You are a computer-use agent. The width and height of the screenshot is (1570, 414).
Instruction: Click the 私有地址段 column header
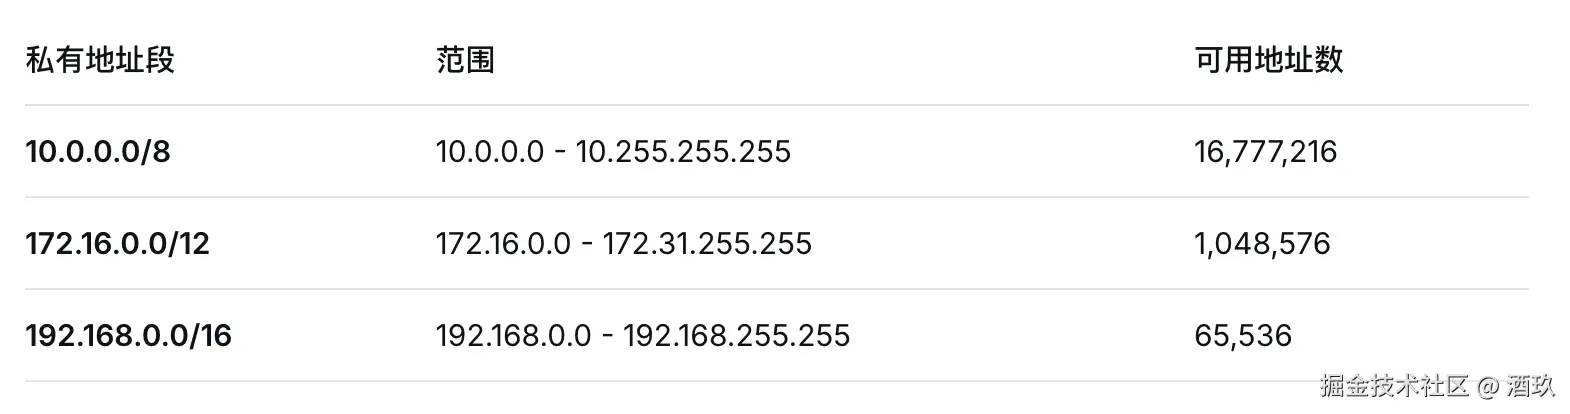pos(100,60)
